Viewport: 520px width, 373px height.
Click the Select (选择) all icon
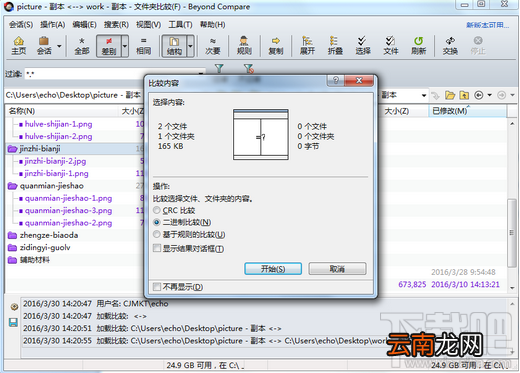(x=363, y=45)
